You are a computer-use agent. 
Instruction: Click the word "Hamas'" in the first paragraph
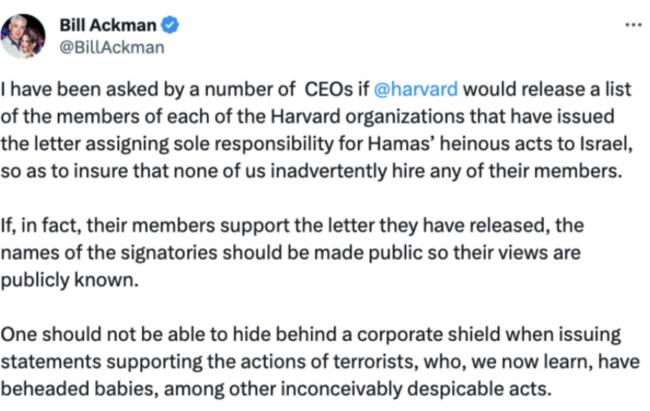[401, 144]
